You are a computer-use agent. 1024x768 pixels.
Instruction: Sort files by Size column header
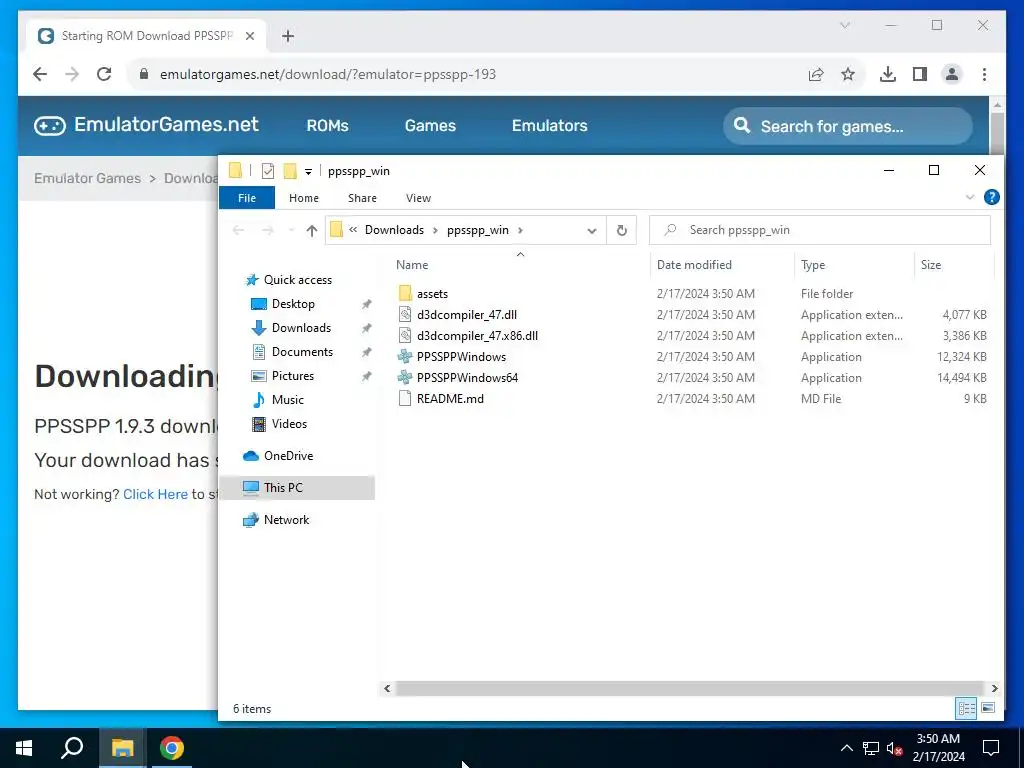click(x=931, y=264)
